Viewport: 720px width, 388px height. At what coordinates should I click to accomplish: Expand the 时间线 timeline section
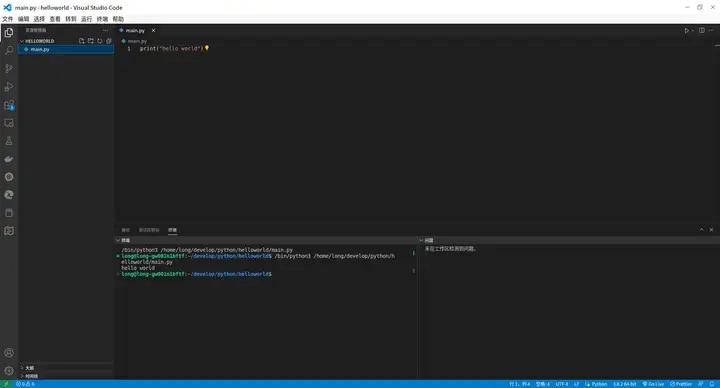(66, 376)
